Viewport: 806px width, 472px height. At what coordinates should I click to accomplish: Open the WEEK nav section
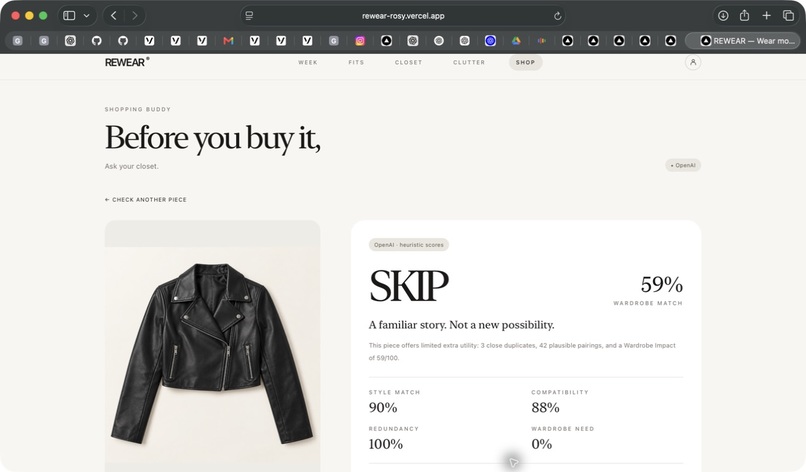[308, 62]
